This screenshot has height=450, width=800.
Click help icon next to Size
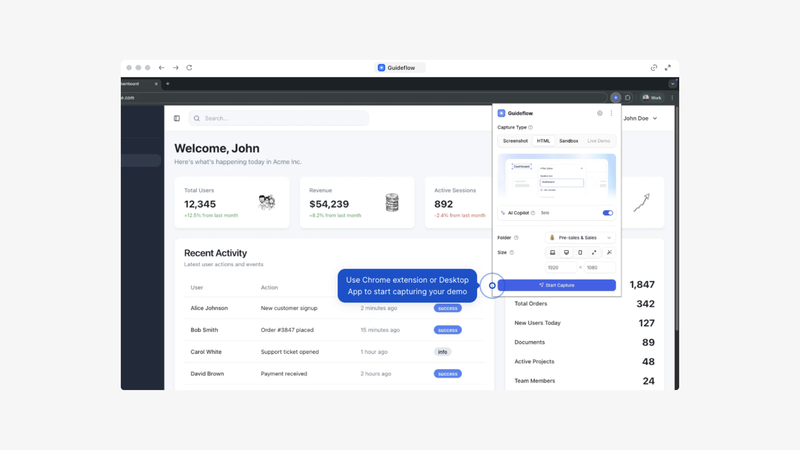[512, 253]
